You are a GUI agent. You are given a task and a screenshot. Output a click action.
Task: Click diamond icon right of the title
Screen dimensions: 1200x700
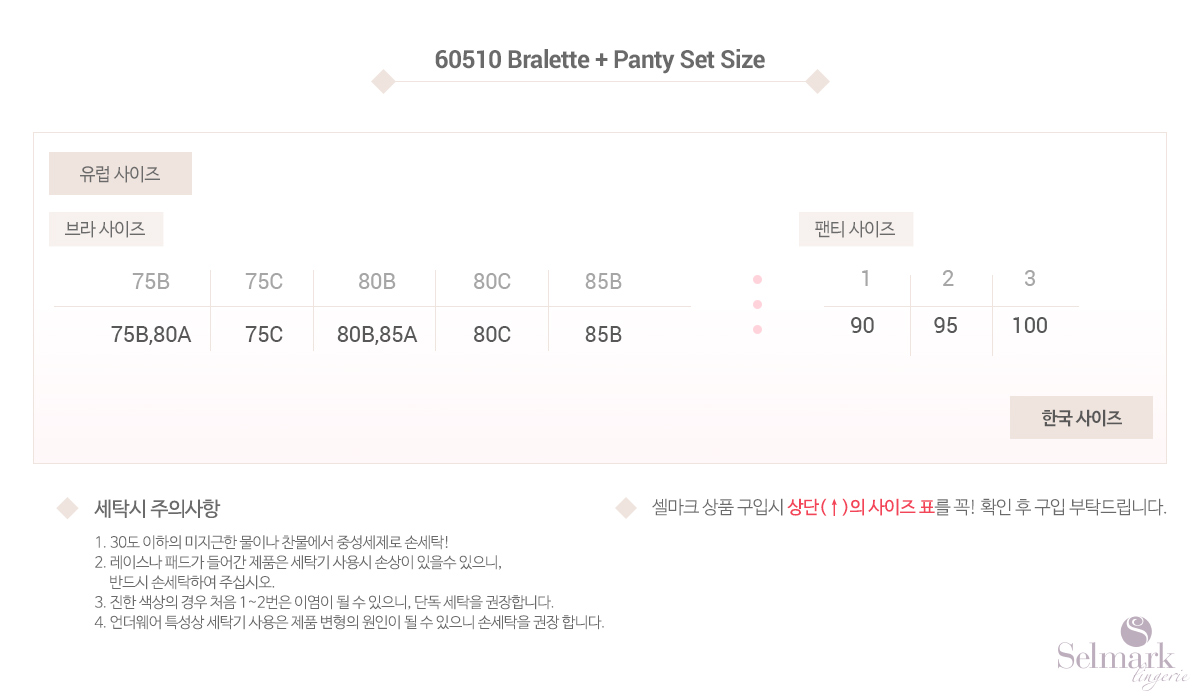(x=817, y=81)
